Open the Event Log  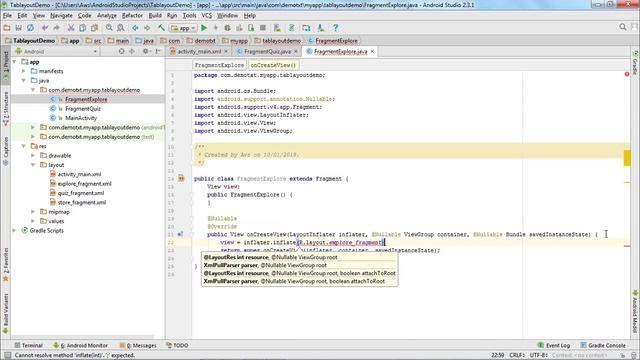(553, 345)
